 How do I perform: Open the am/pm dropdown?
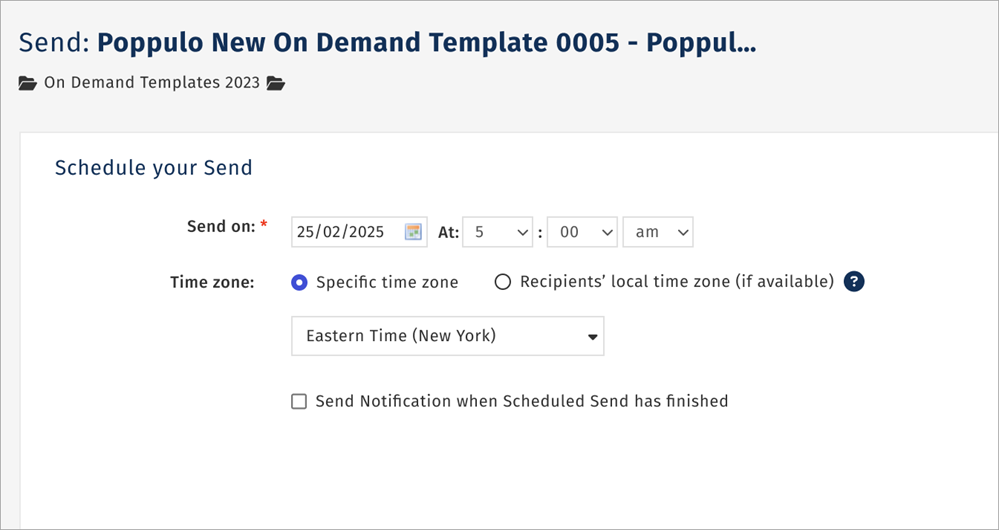click(x=658, y=232)
